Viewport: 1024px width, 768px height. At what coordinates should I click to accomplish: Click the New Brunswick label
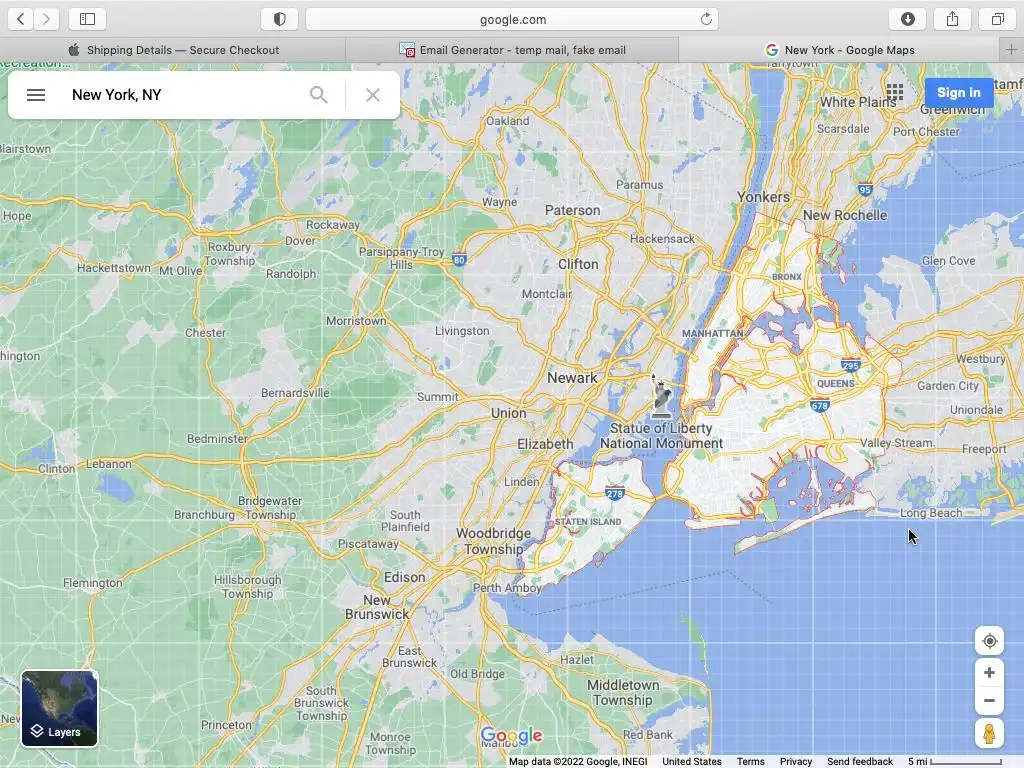pos(377,607)
